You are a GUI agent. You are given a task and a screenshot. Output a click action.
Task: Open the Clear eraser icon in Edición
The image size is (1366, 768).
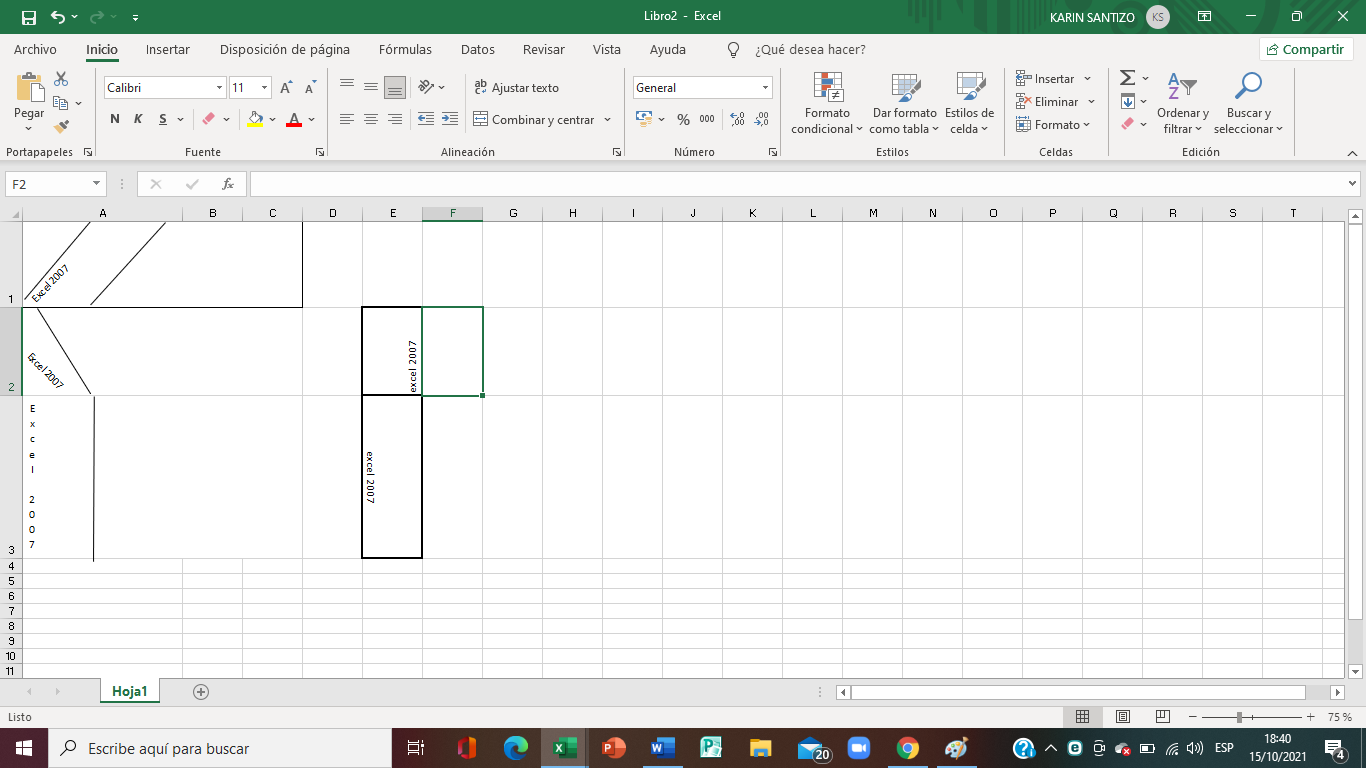click(1127, 124)
